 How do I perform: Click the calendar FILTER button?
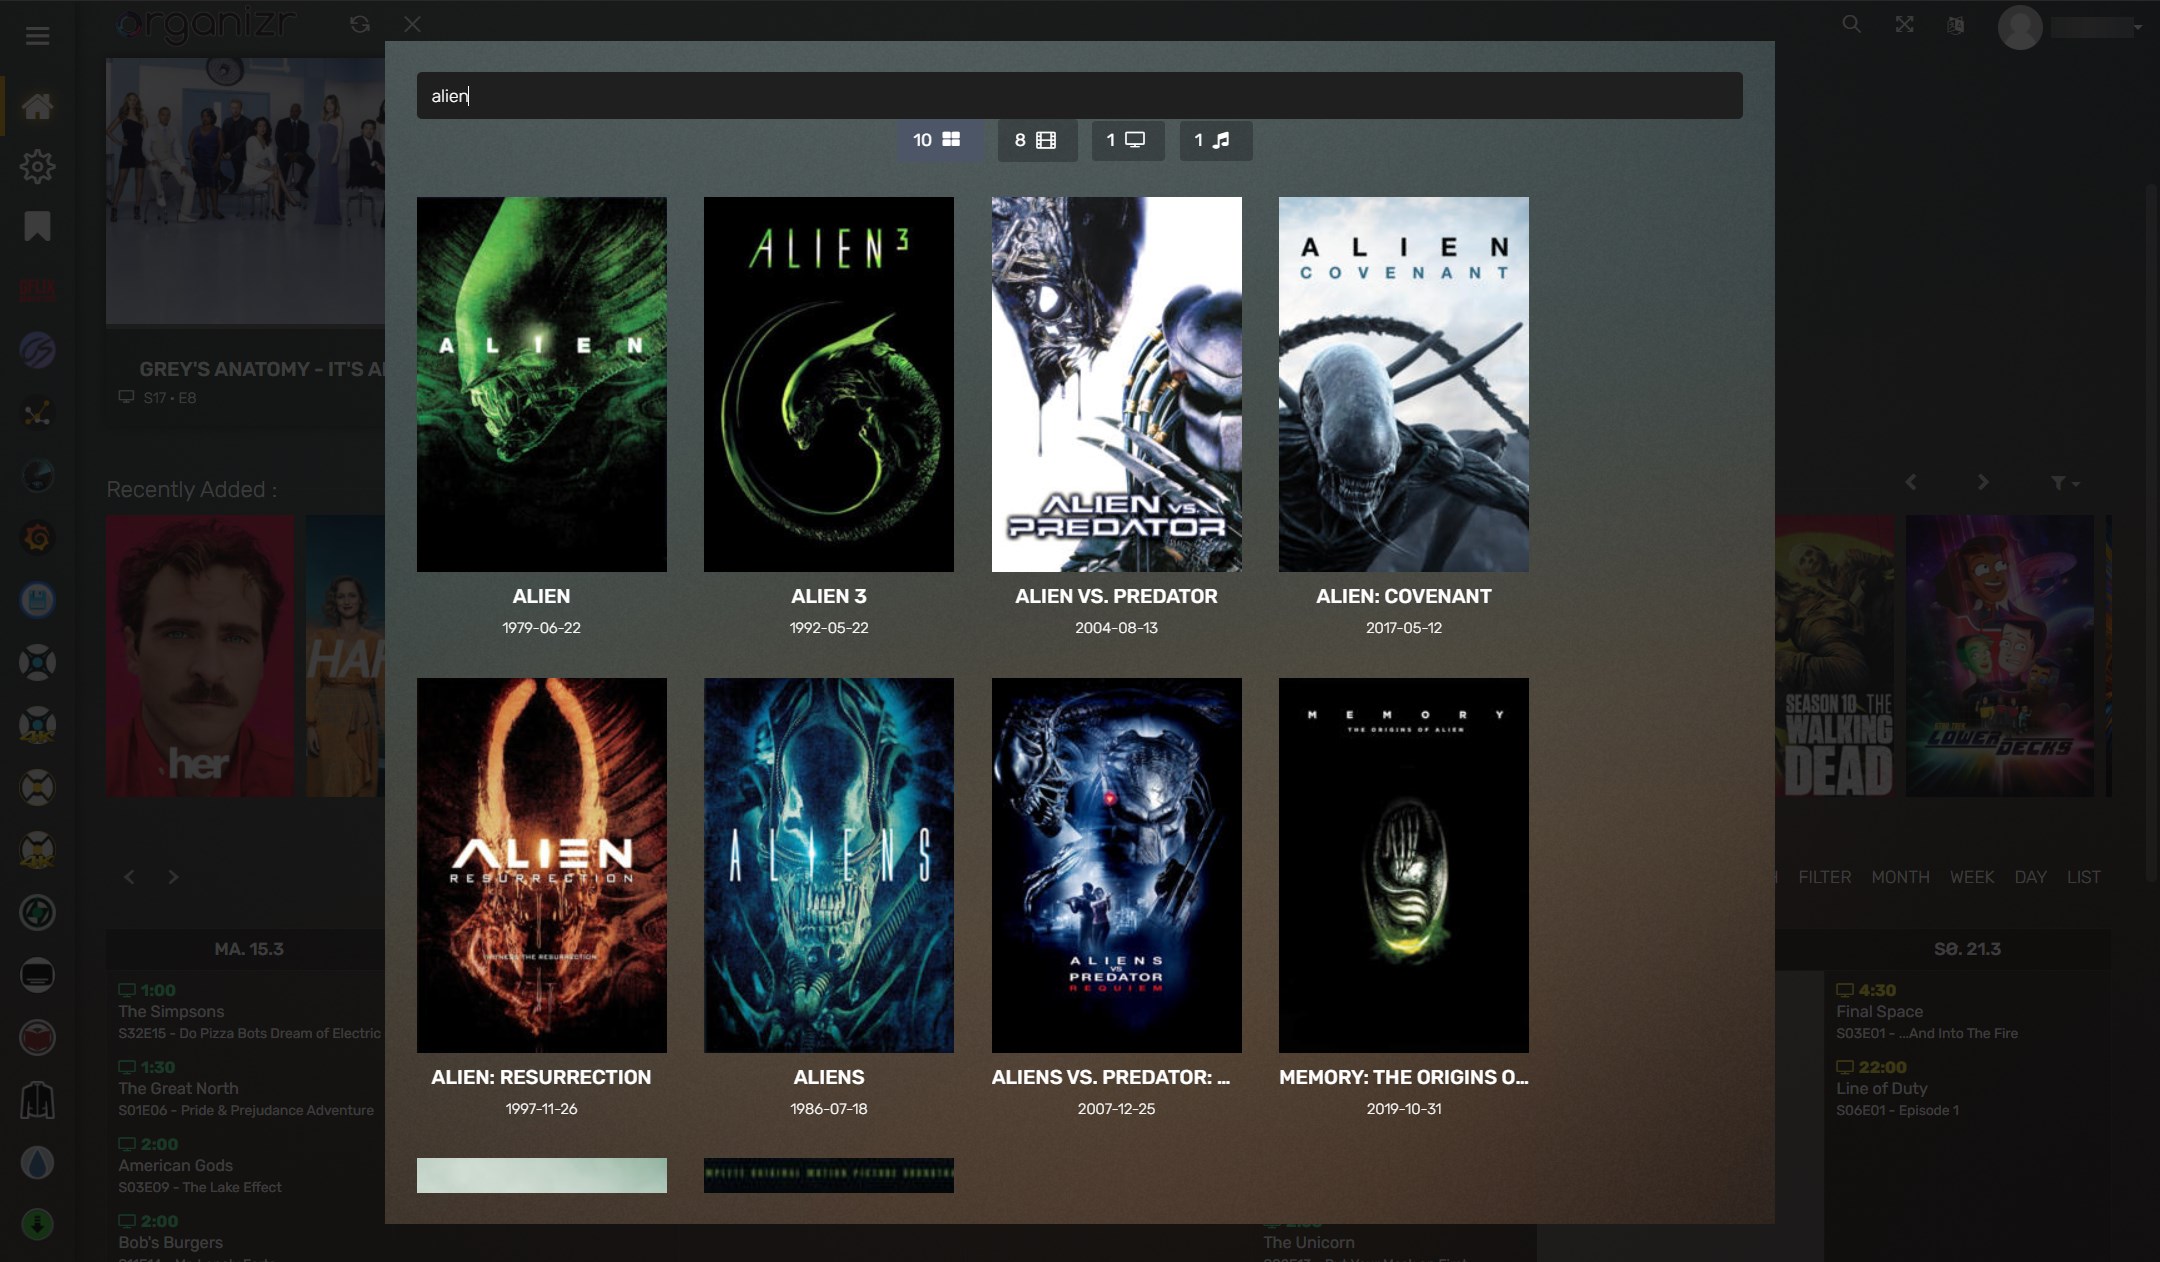click(x=1824, y=877)
